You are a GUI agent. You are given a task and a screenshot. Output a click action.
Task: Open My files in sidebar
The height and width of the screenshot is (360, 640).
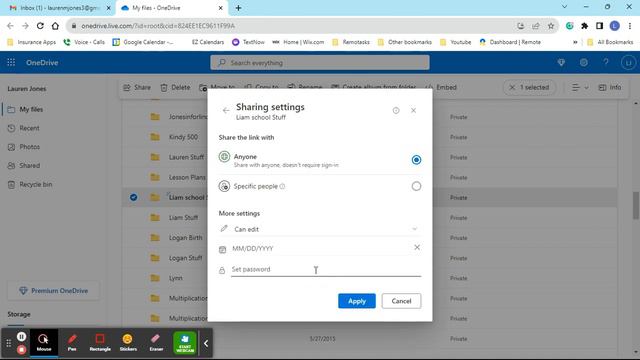pyautogui.click(x=31, y=109)
